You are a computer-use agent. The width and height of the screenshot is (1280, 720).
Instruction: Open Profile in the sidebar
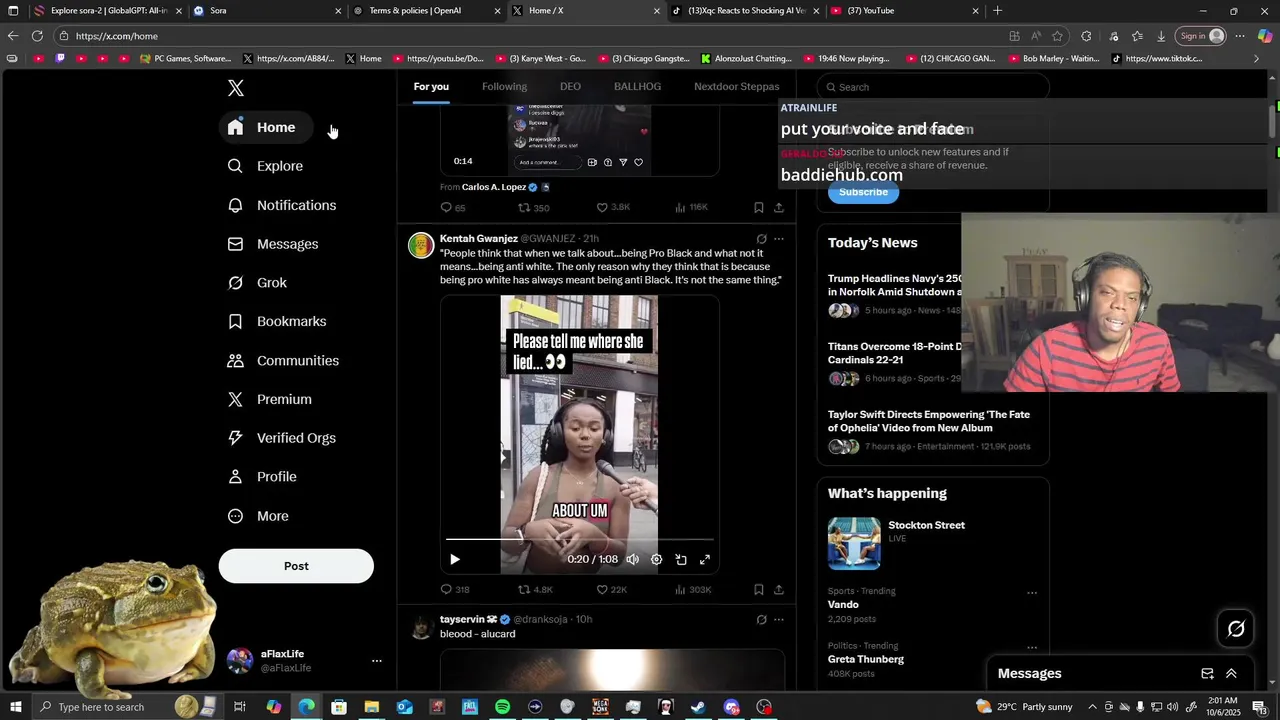(262, 477)
